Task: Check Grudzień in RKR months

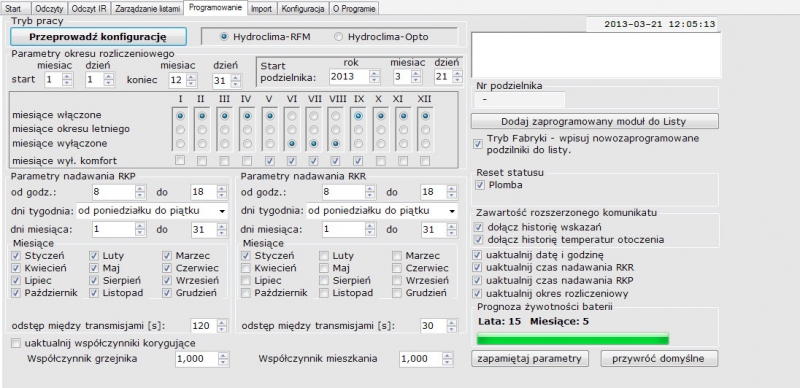Action: [397, 293]
